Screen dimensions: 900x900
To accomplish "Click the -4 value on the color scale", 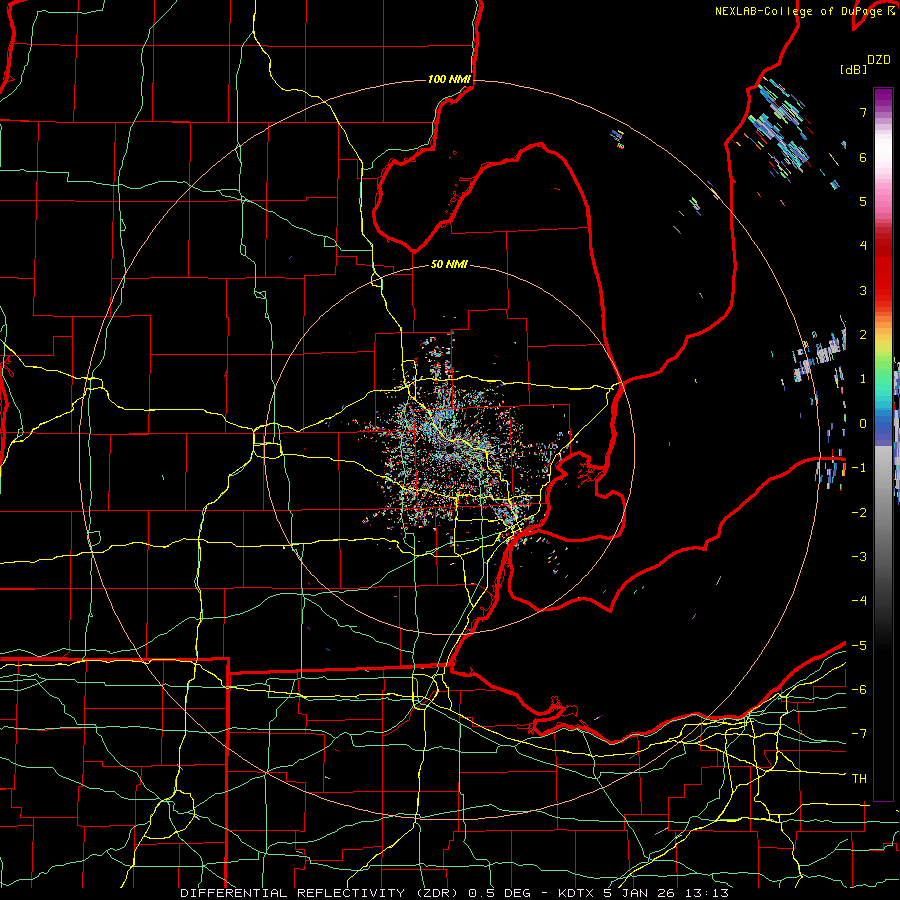I will point(859,601).
